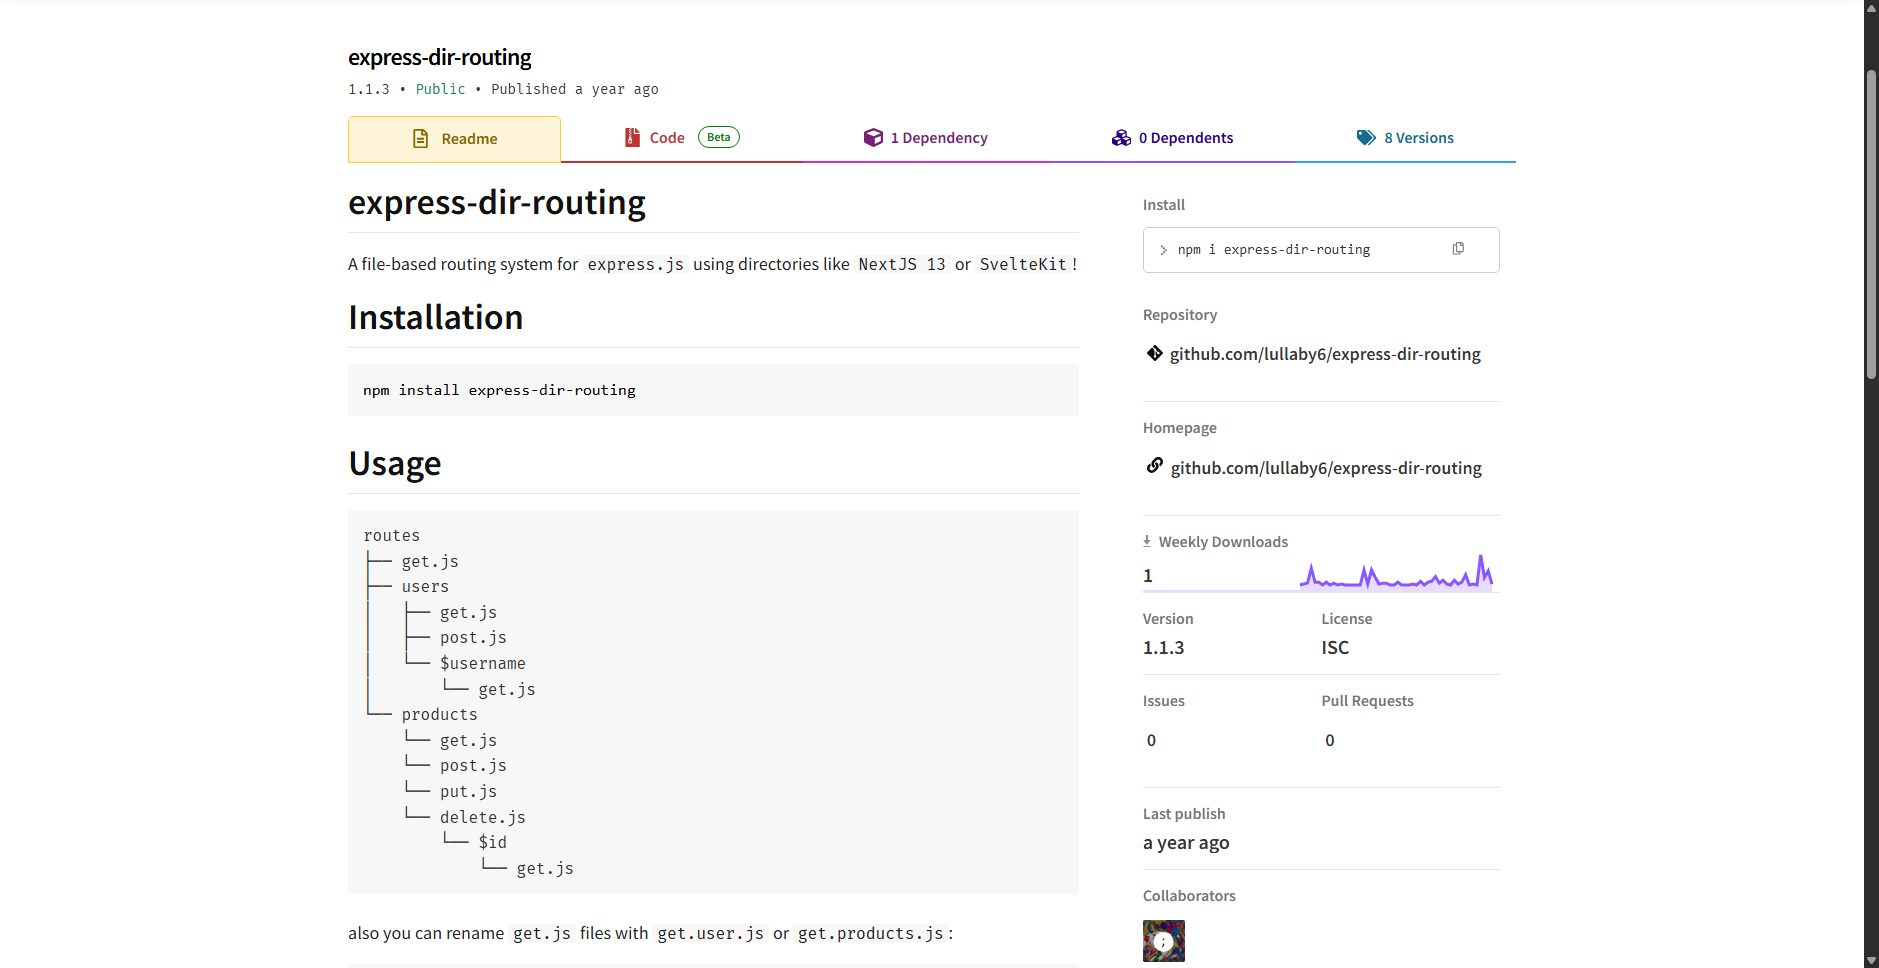Click the express-dir-routing README heading
Screen dimensions: 1879x968
497,203
